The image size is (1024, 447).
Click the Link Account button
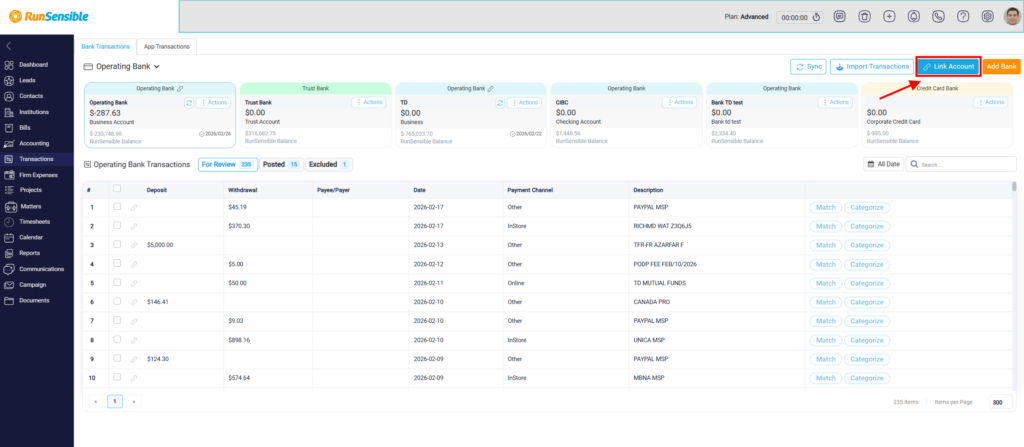click(x=948, y=67)
